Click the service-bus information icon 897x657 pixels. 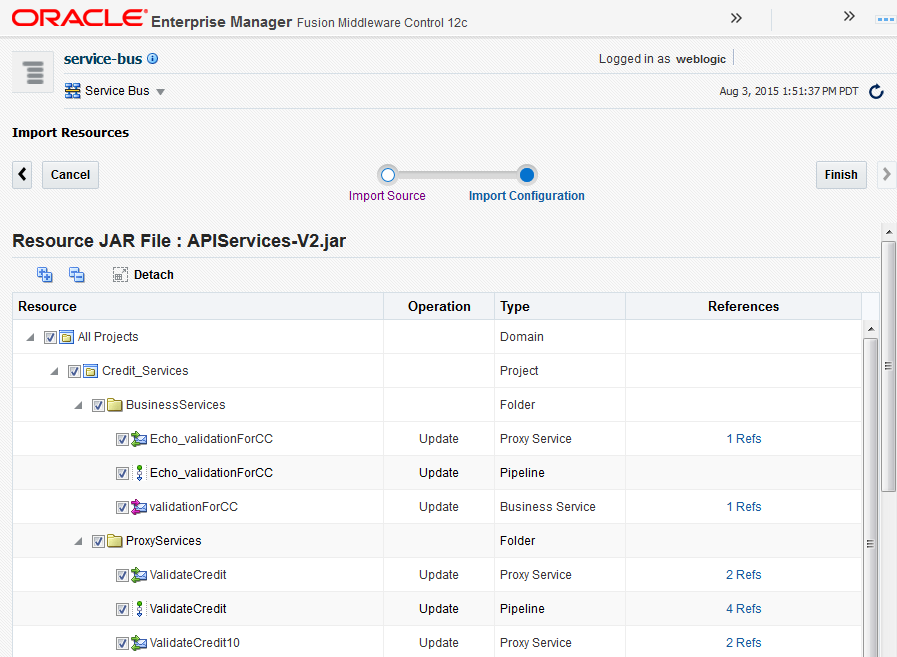pyautogui.click(x=152, y=58)
